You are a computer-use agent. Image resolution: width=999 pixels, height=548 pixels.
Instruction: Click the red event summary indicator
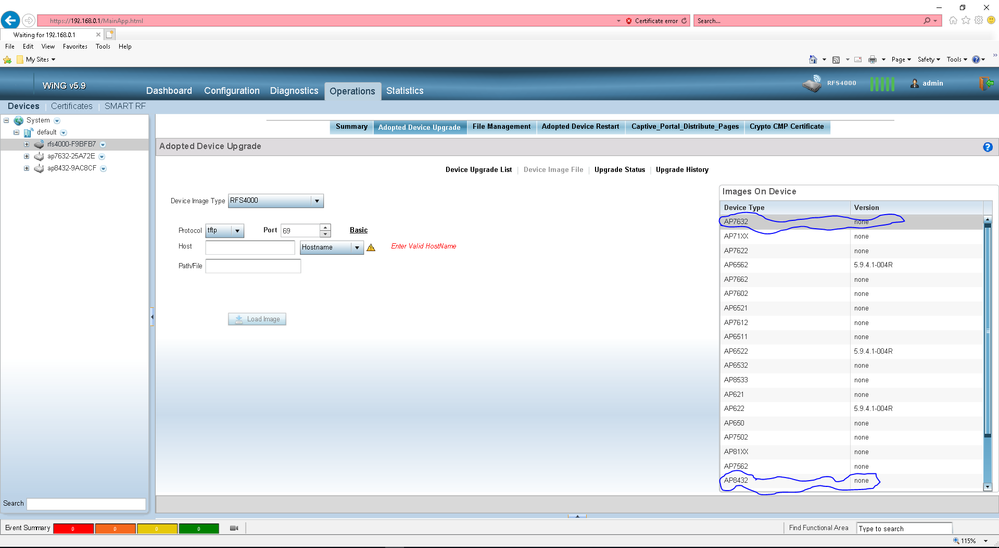click(73, 528)
